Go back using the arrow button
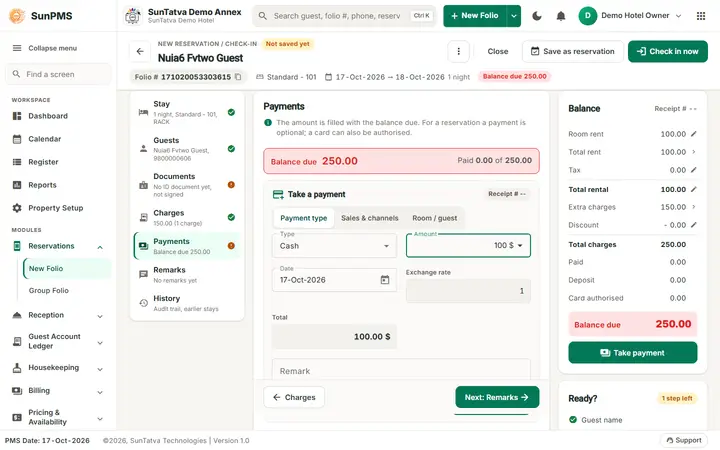This screenshot has height=450, width=720. [x=140, y=51]
